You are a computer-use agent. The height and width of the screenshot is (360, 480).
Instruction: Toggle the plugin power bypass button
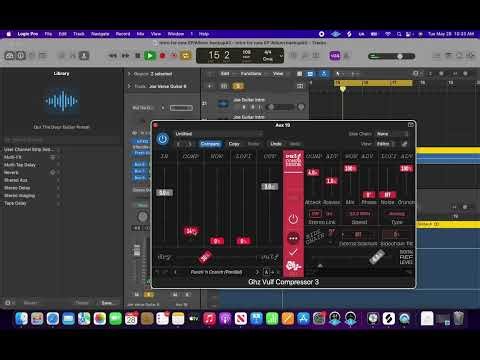tap(163, 139)
